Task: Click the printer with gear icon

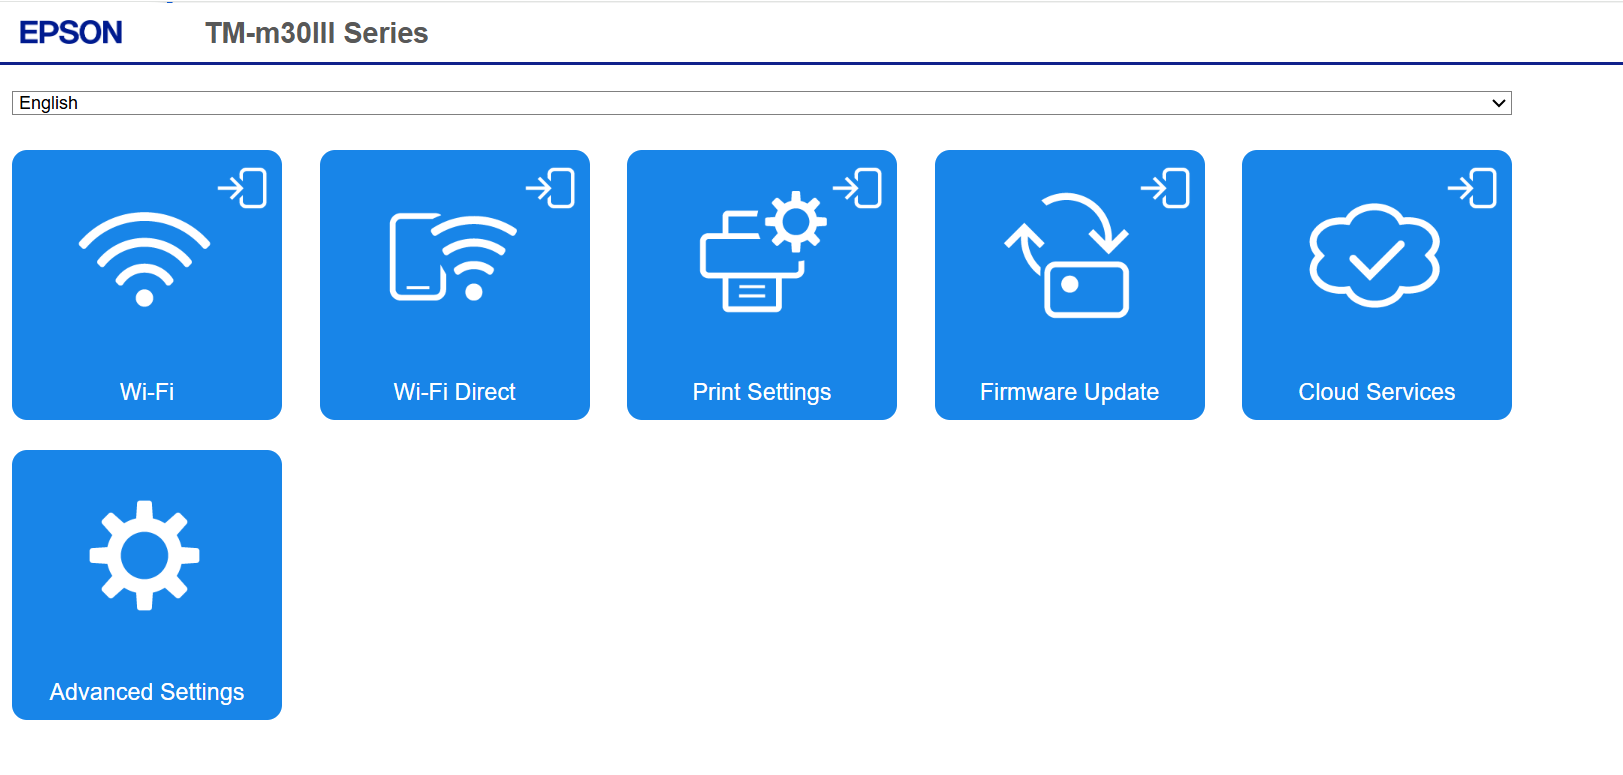Action: click(762, 251)
